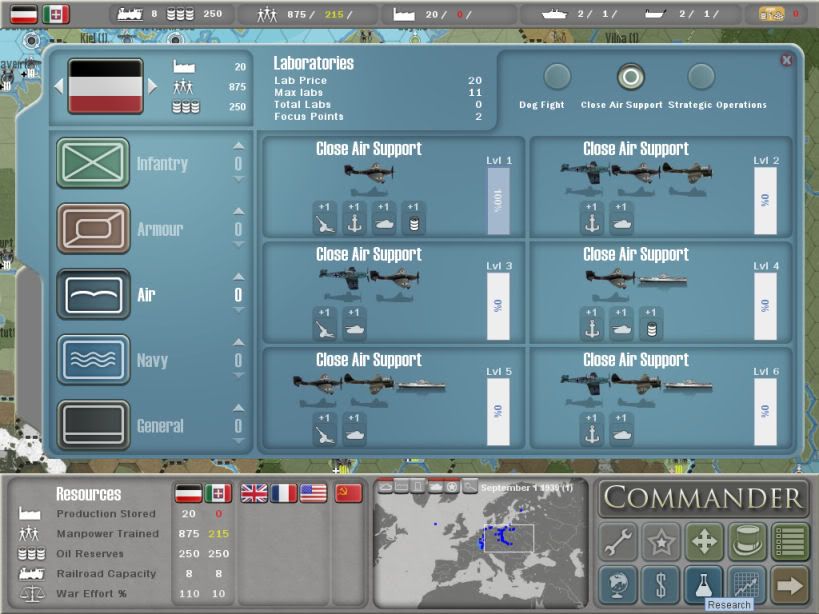819x614 pixels.
Task: Select the Soviet Union flag
Action: click(x=349, y=493)
